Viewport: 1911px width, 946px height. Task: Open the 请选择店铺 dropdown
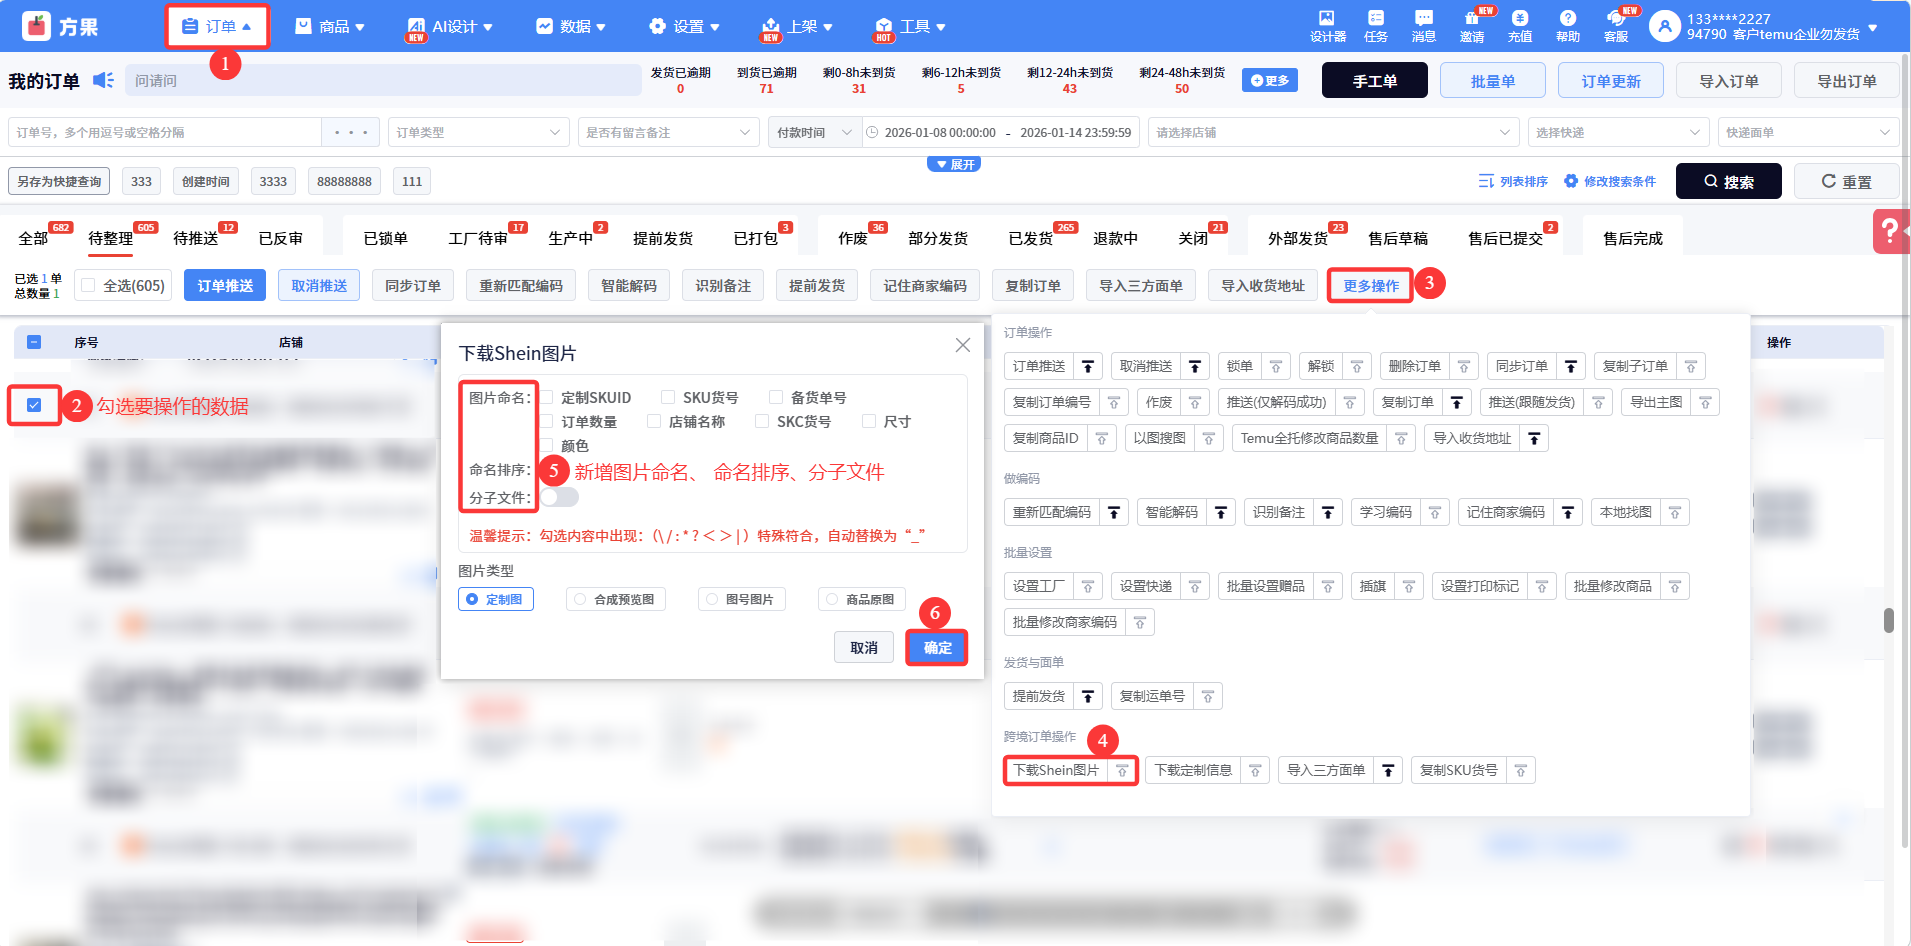(x=1334, y=132)
